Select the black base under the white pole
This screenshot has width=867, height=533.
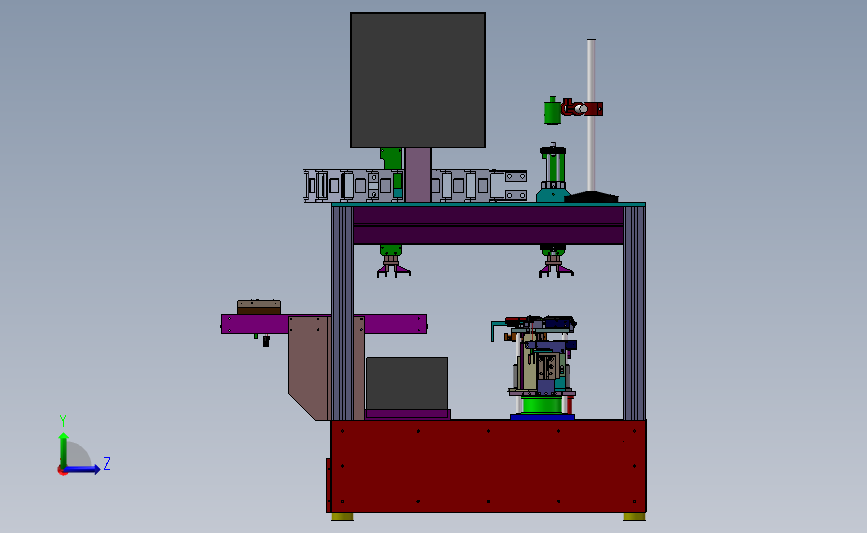592,196
